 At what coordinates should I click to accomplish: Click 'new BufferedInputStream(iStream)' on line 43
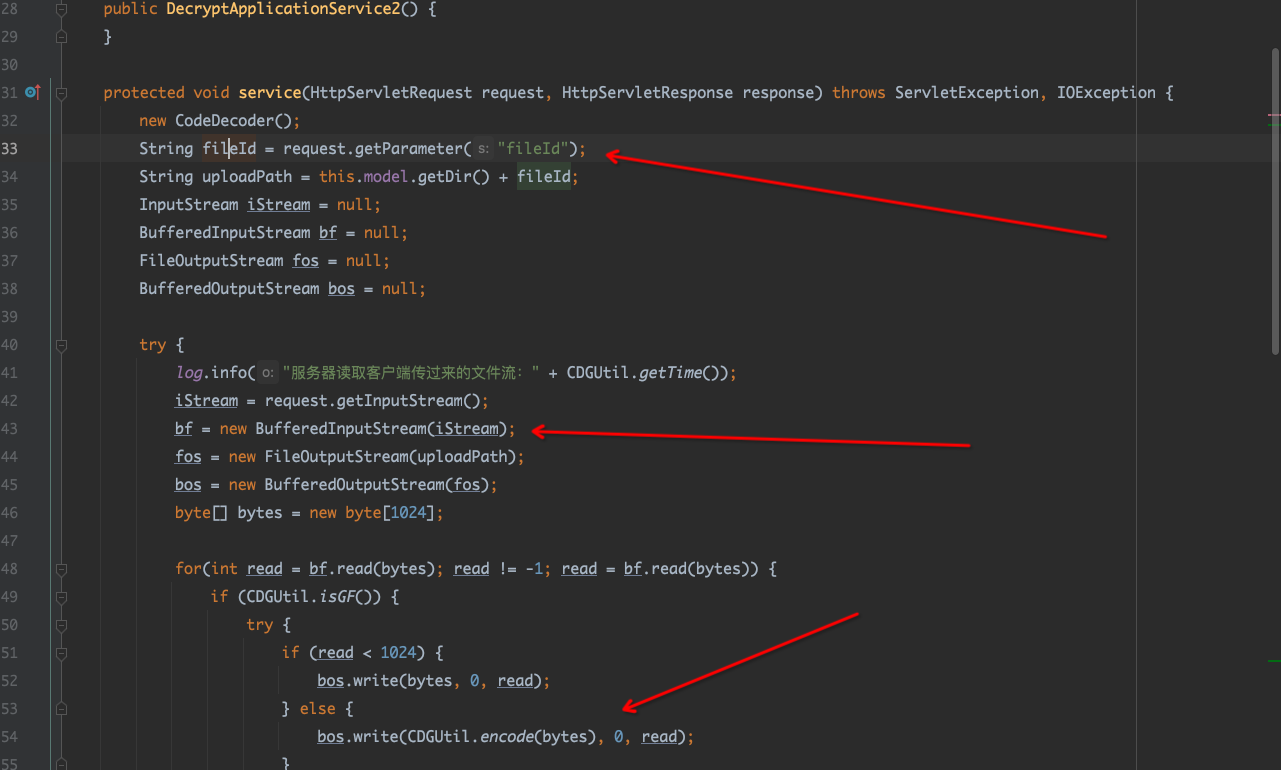point(363,429)
